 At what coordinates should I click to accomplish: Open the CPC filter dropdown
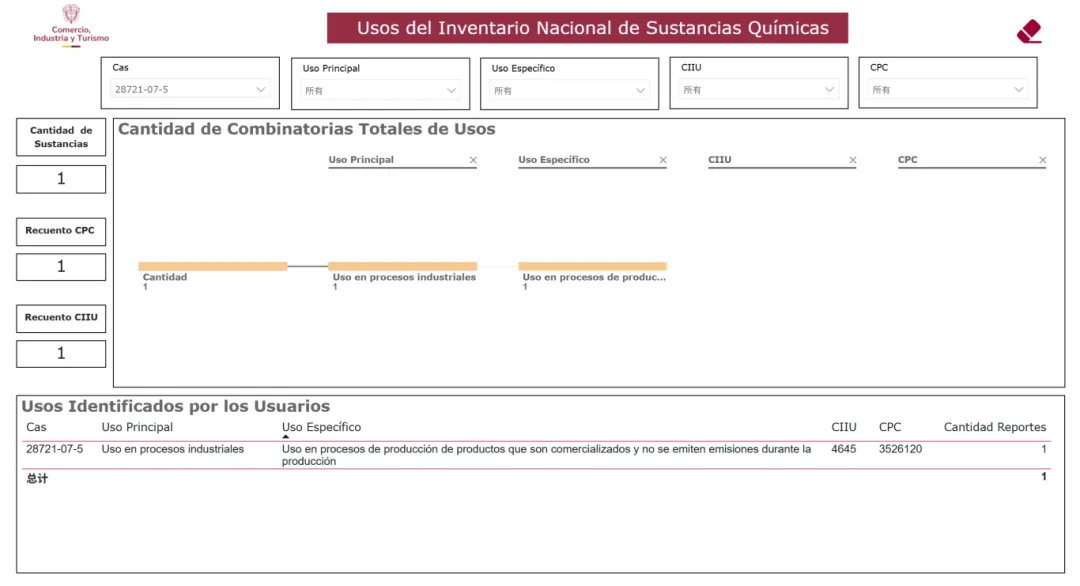click(x=948, y=90)
